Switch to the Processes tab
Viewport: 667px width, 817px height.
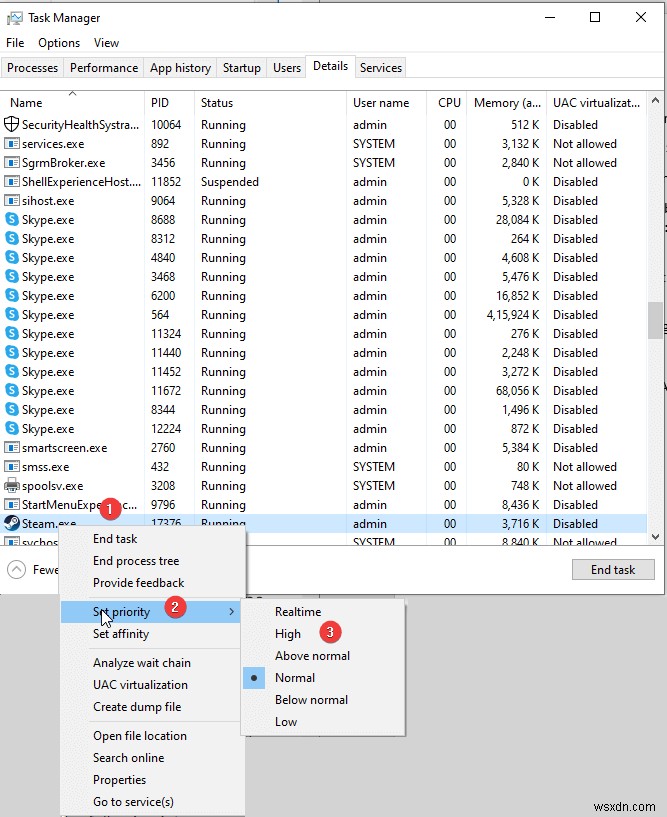tap(32, 68)
